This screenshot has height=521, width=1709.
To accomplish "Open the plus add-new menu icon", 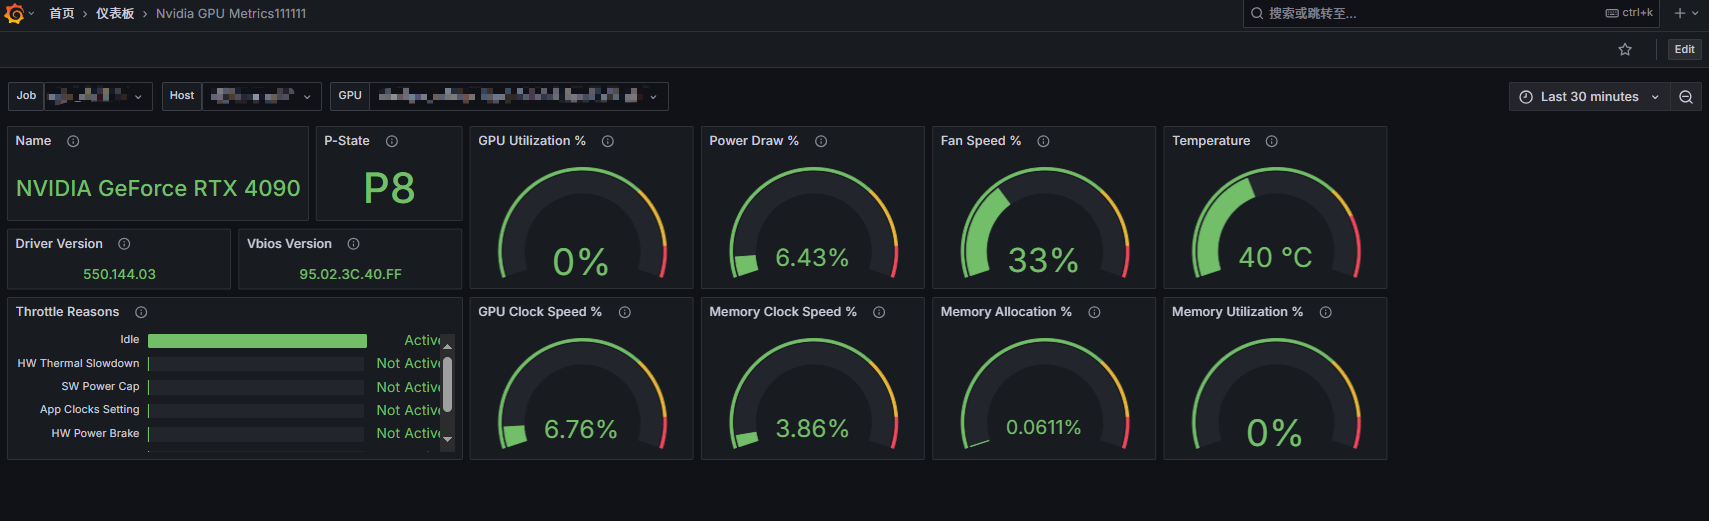I will coord(1680,13).
